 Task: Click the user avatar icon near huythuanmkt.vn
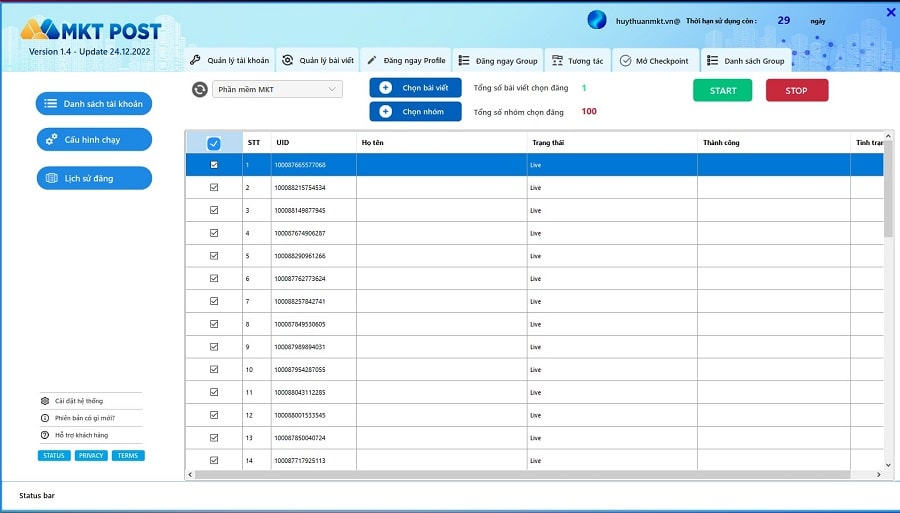(597, 20)
